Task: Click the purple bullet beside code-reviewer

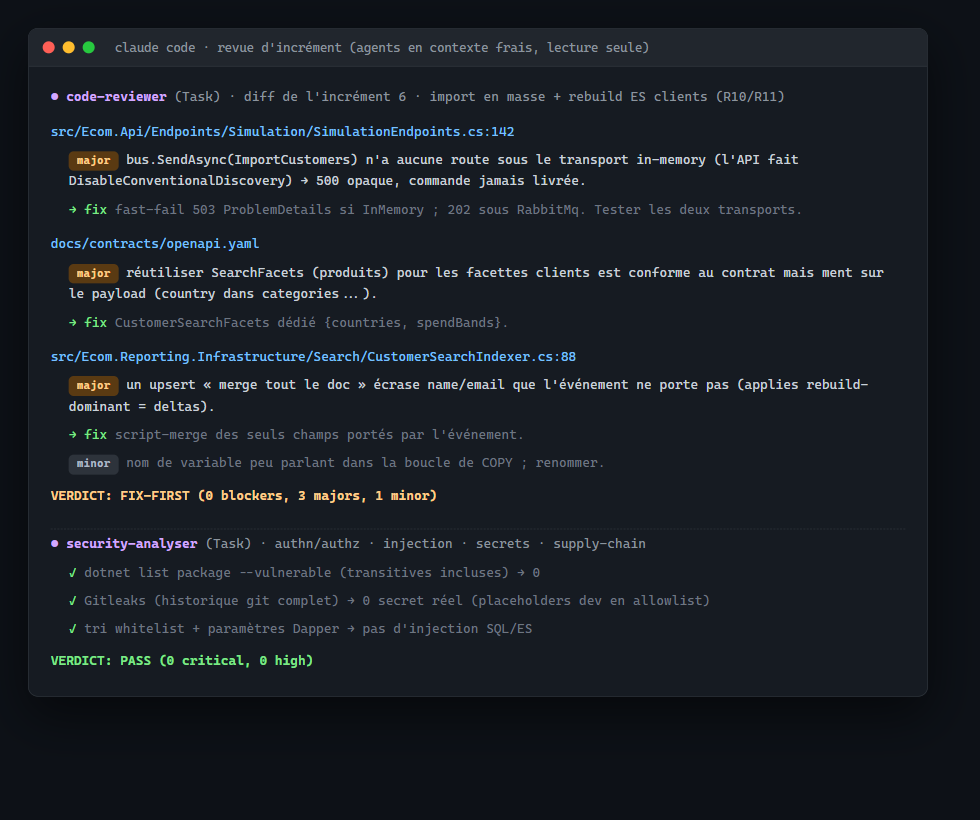Action: [54, 96]
